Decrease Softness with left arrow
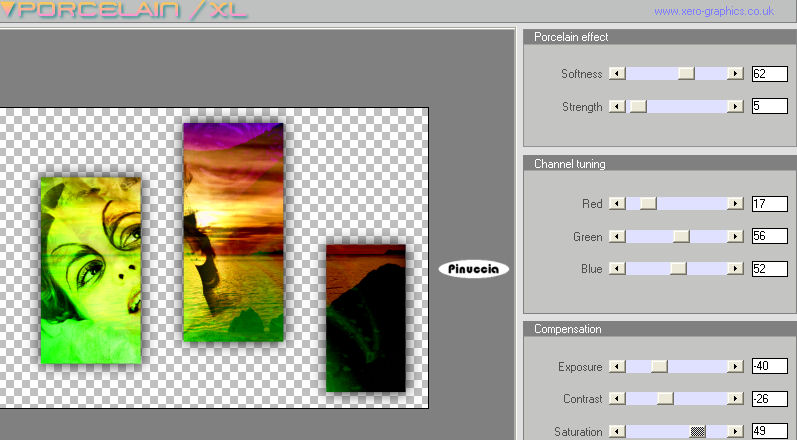 [x=617, y=74]
